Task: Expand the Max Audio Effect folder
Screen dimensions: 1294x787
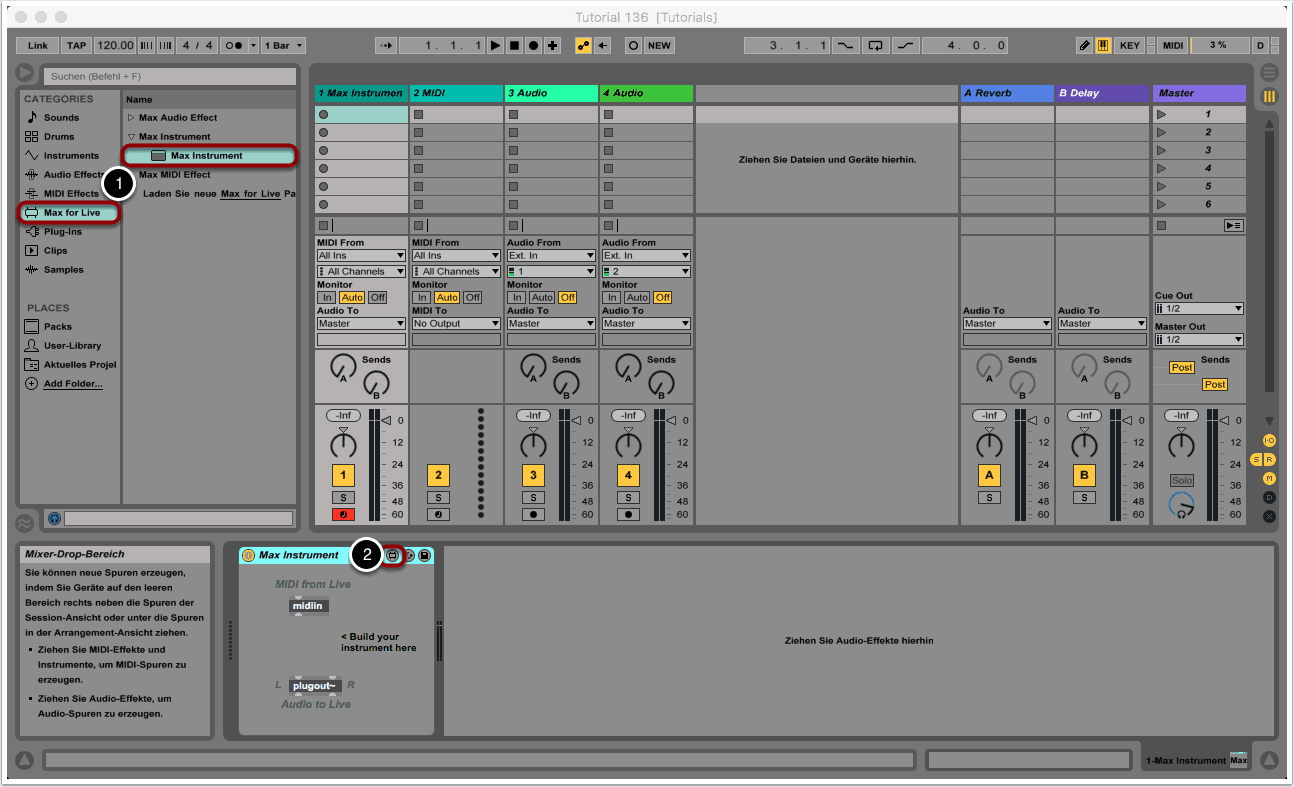Action: point(130,118)
